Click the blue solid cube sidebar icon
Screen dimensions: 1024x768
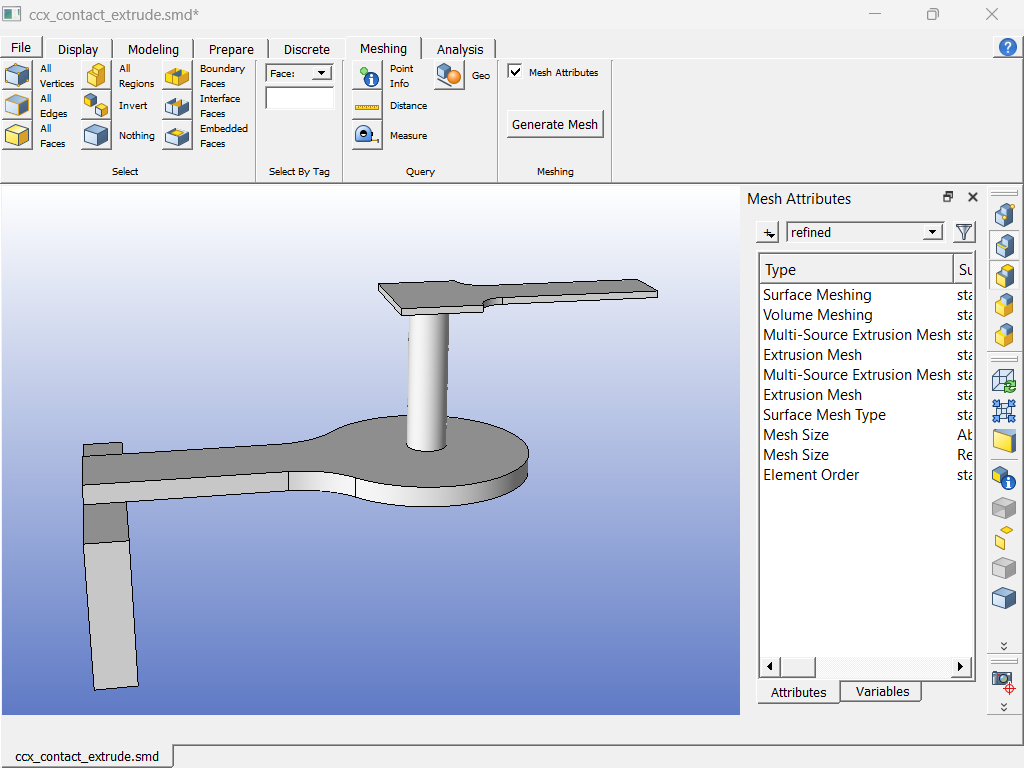tap(1004, 598)
